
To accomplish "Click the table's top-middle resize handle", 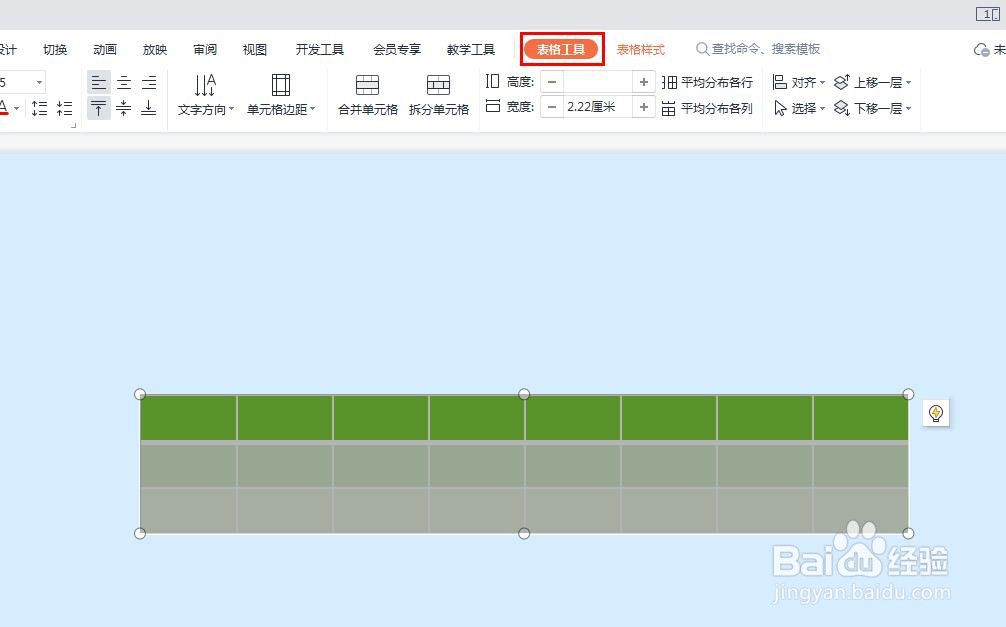I will point(524,394).
